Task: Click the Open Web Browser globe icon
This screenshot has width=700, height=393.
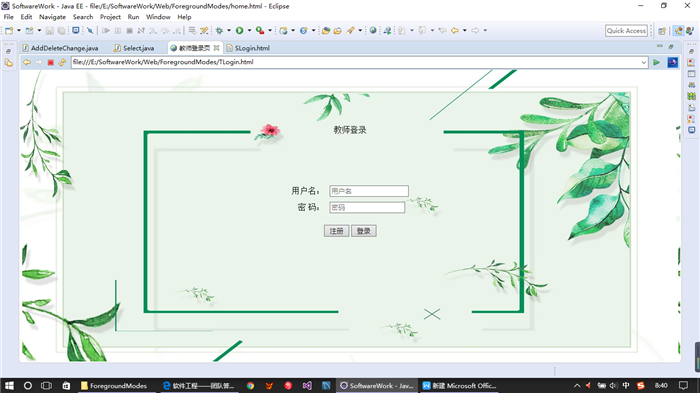Action: 373,30
